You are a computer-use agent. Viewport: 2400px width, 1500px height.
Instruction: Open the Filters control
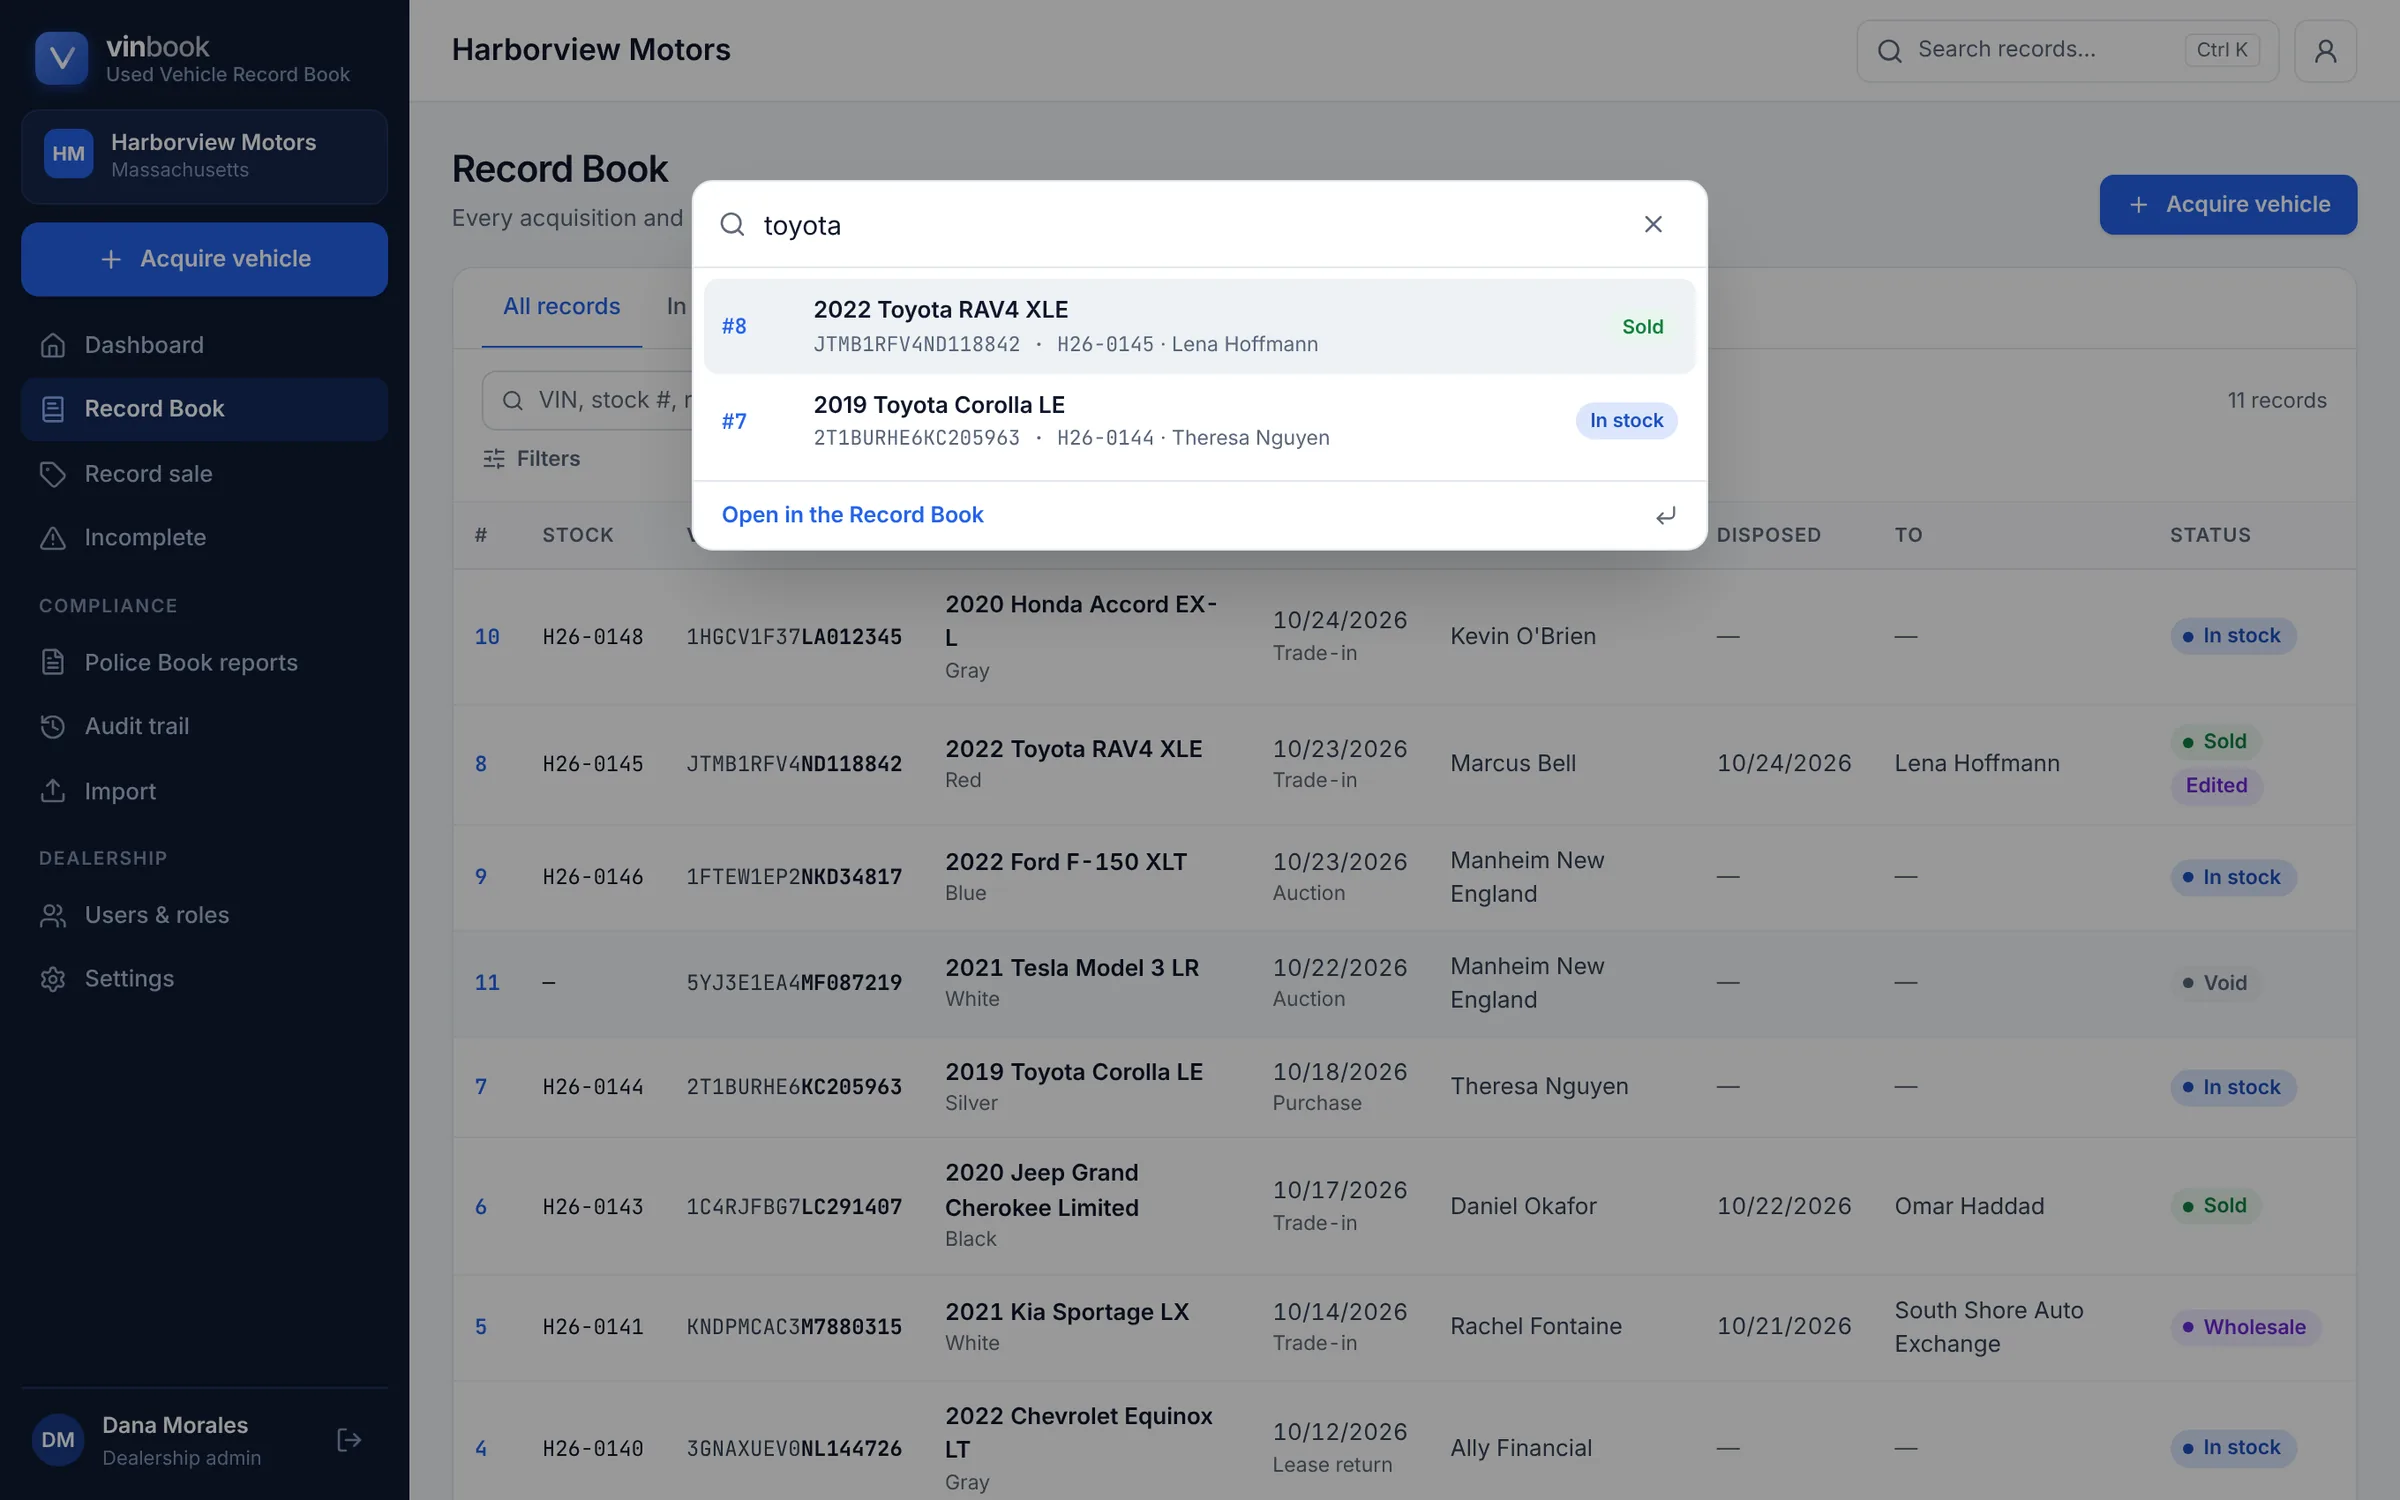(531, 459)
